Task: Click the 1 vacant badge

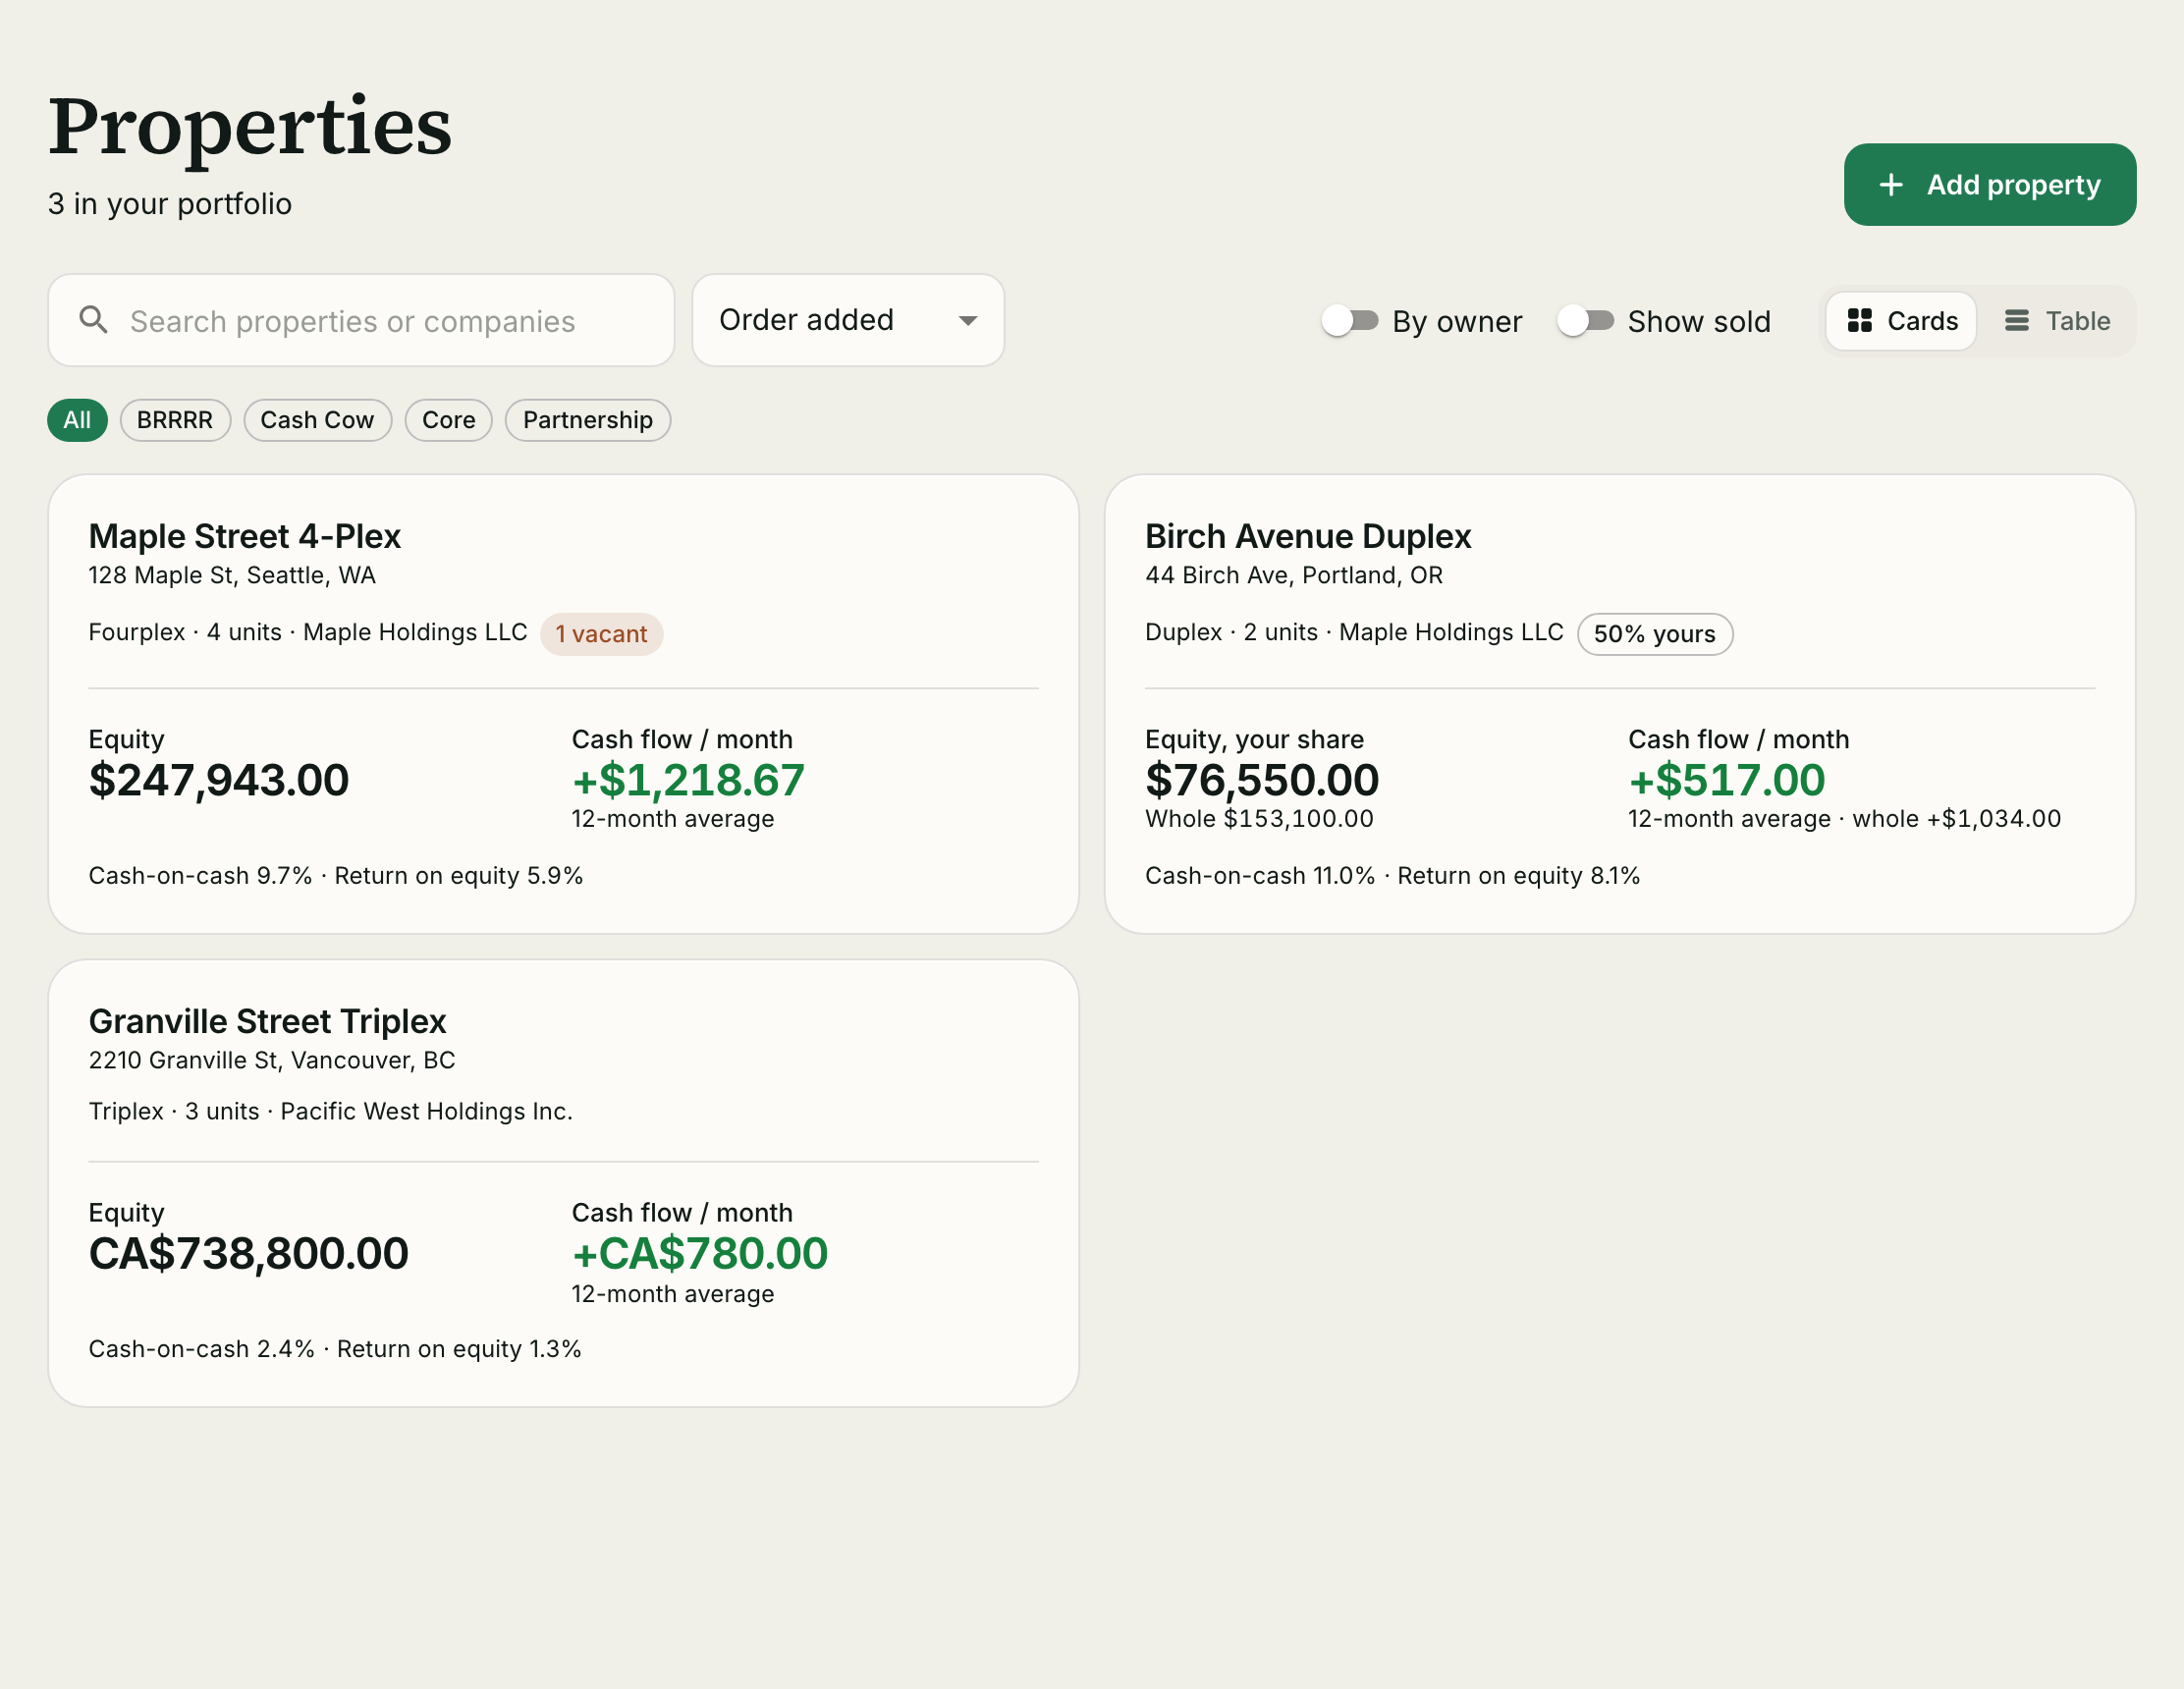Action: tap(602, 634)
